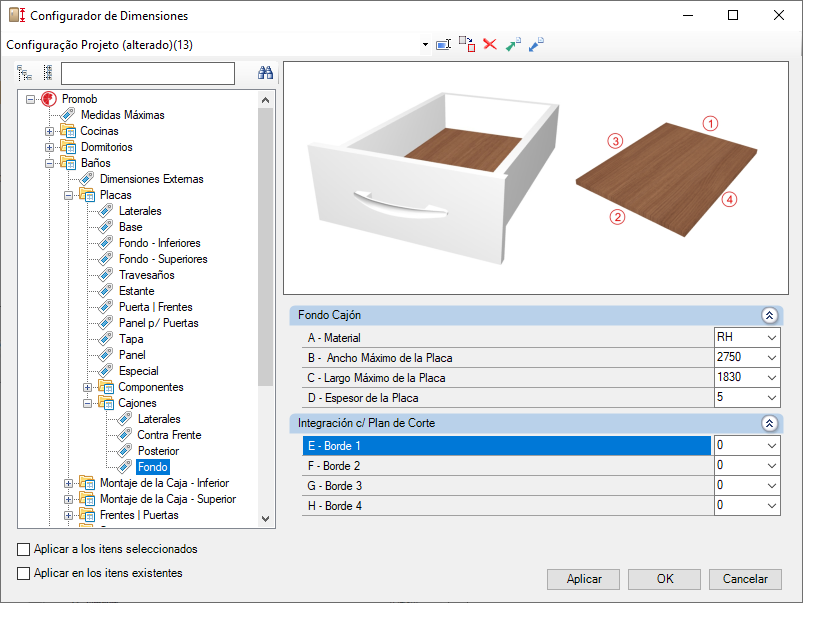Image resolution: width=831 pixels, height=617 pixels.
Task: Open the F - Borde 2 dropdown
Action: click(x=772, y=465)
